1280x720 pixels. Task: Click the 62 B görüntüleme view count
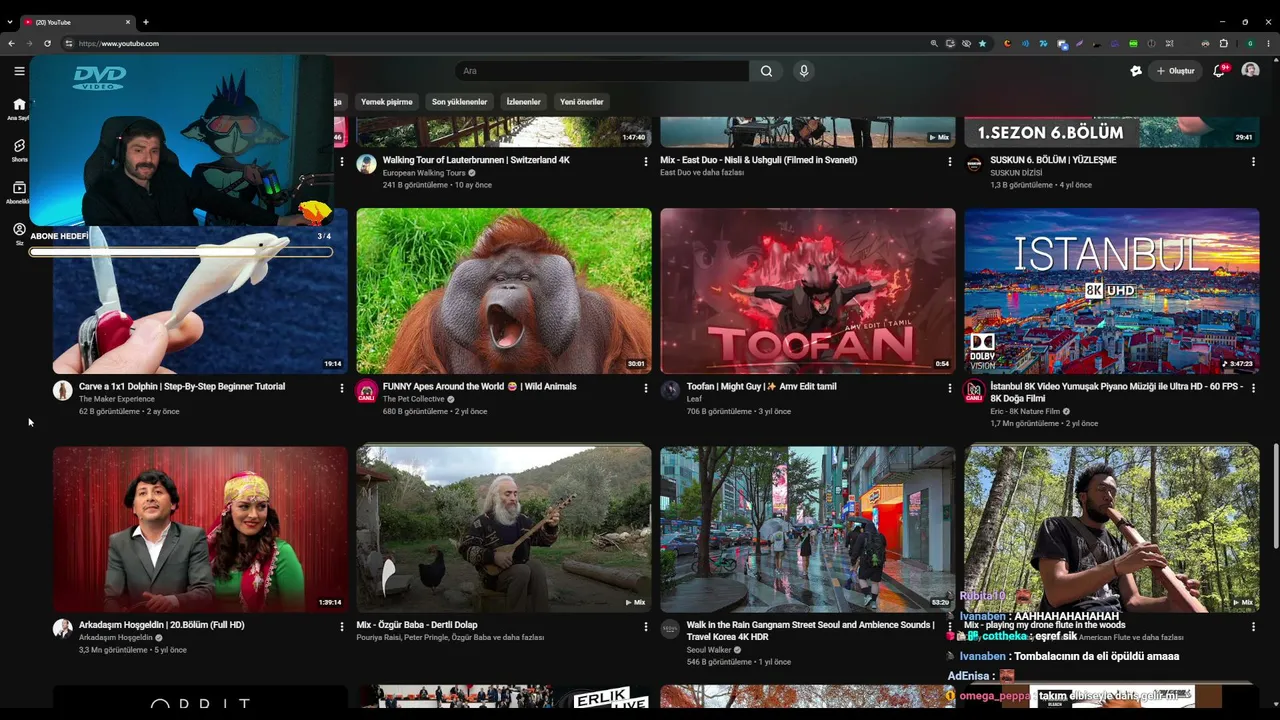(x=109, y=412)
